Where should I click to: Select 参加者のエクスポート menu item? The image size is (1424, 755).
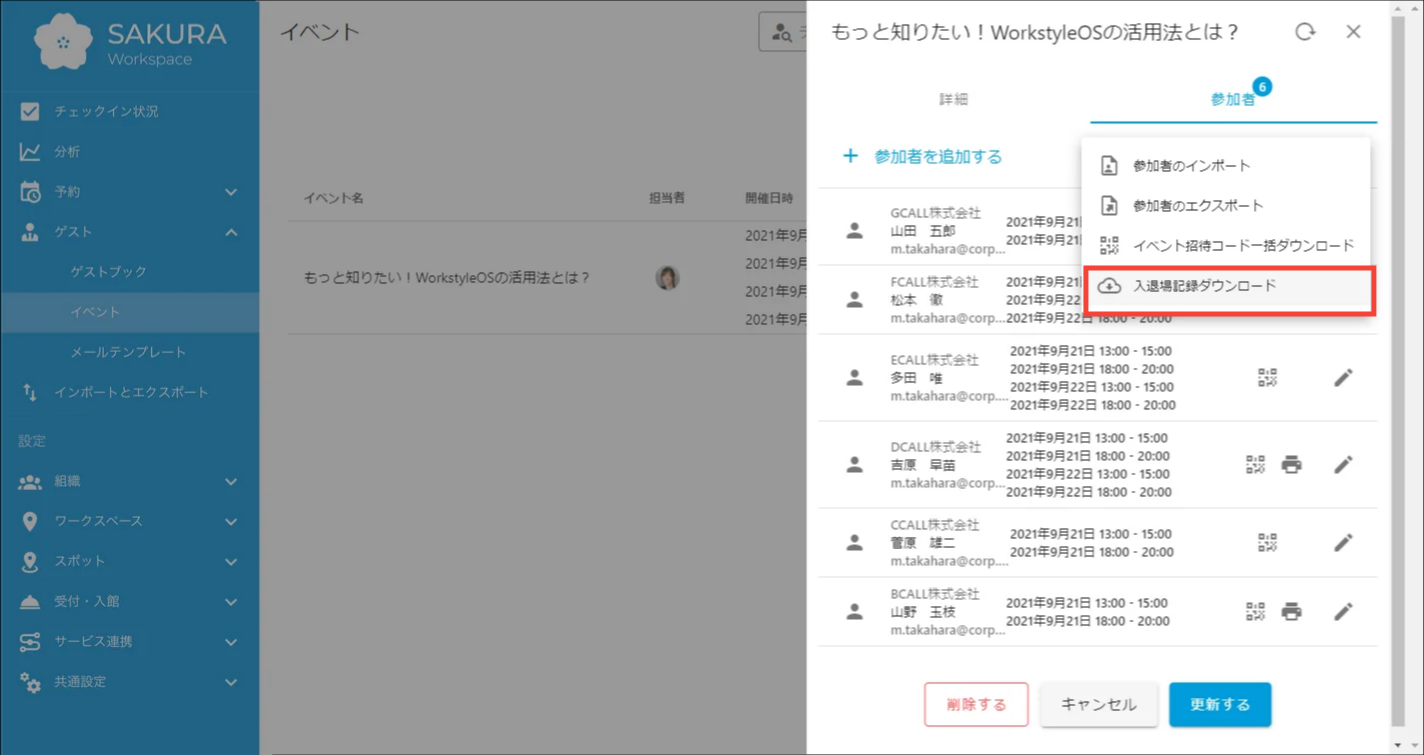tap(1226, 206)
